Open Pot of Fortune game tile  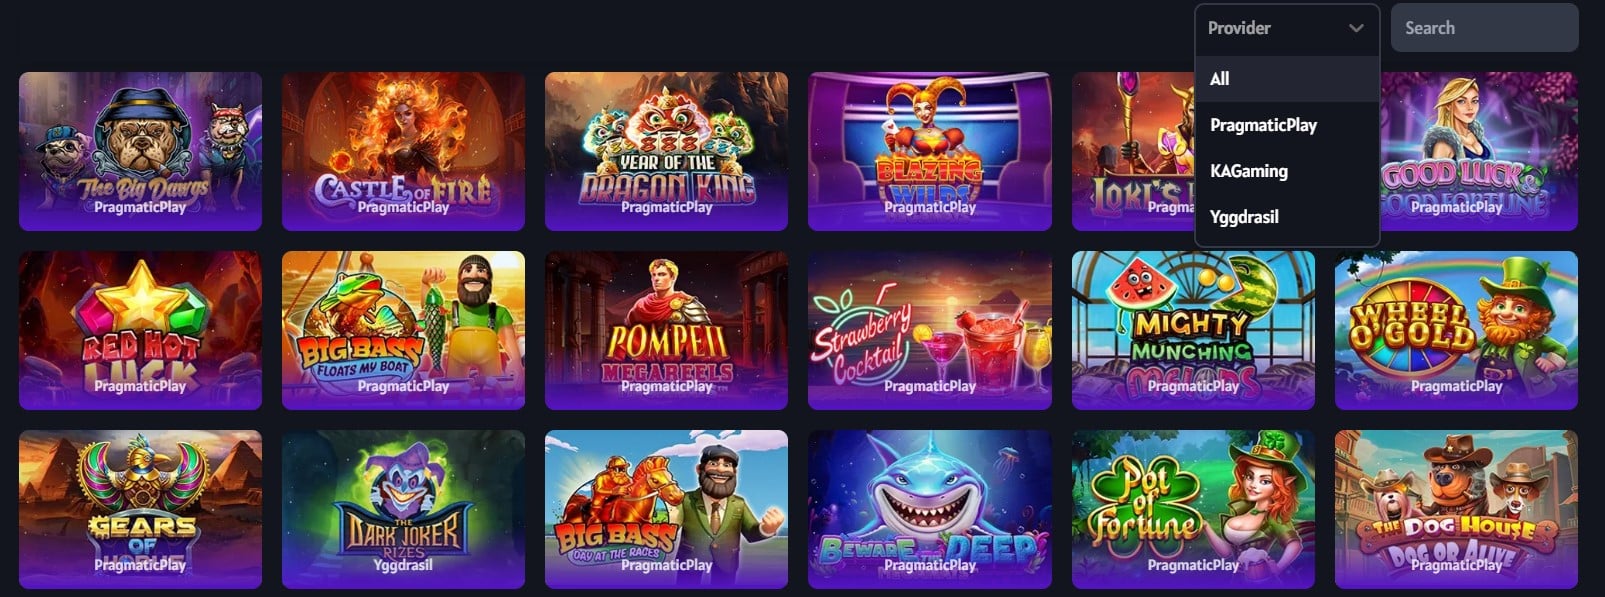[x=1193, y=509]
